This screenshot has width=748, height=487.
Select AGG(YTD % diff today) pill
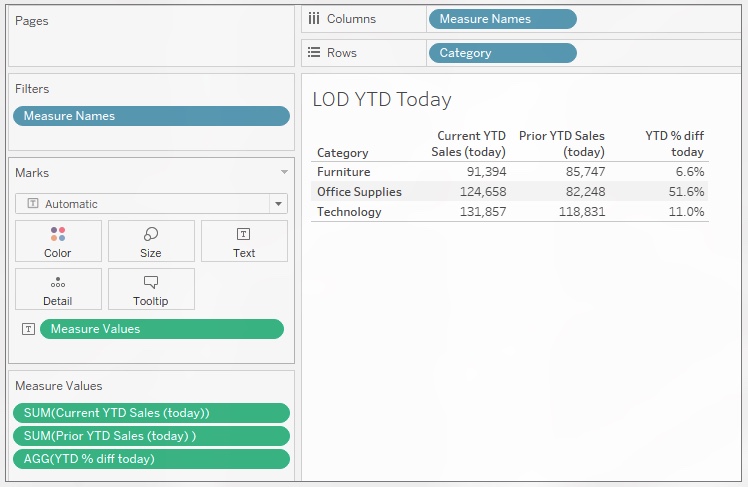tap(151, 459)
